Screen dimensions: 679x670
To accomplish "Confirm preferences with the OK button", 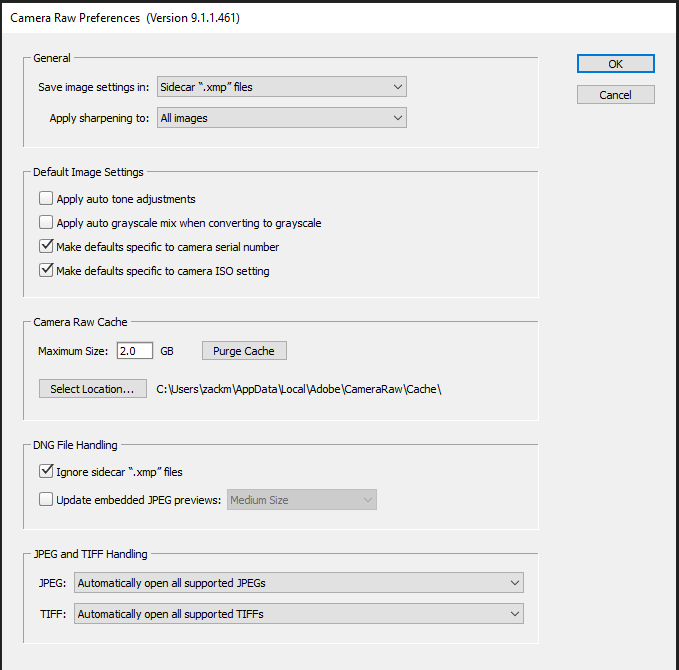I will coord(615,64).
